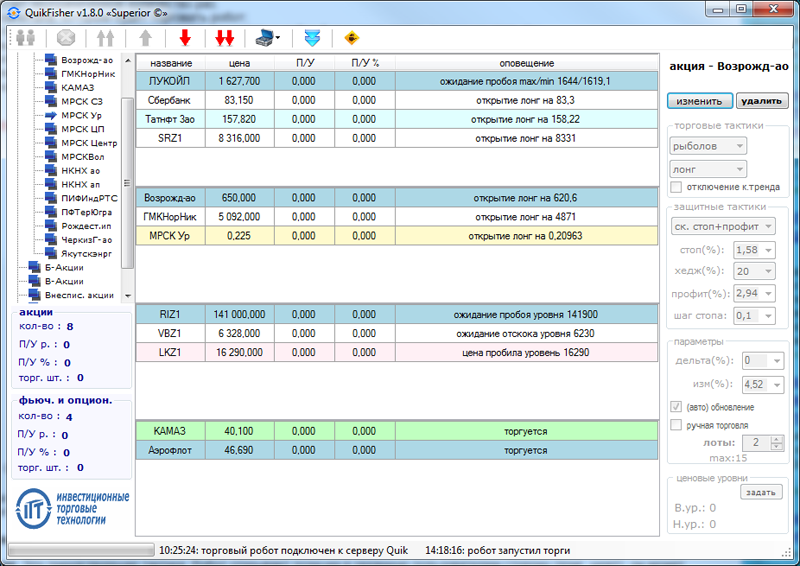Viewport: 800px width, 566px height.
Task: Toggle (авто) обновление checkbox
Action: 676,407
